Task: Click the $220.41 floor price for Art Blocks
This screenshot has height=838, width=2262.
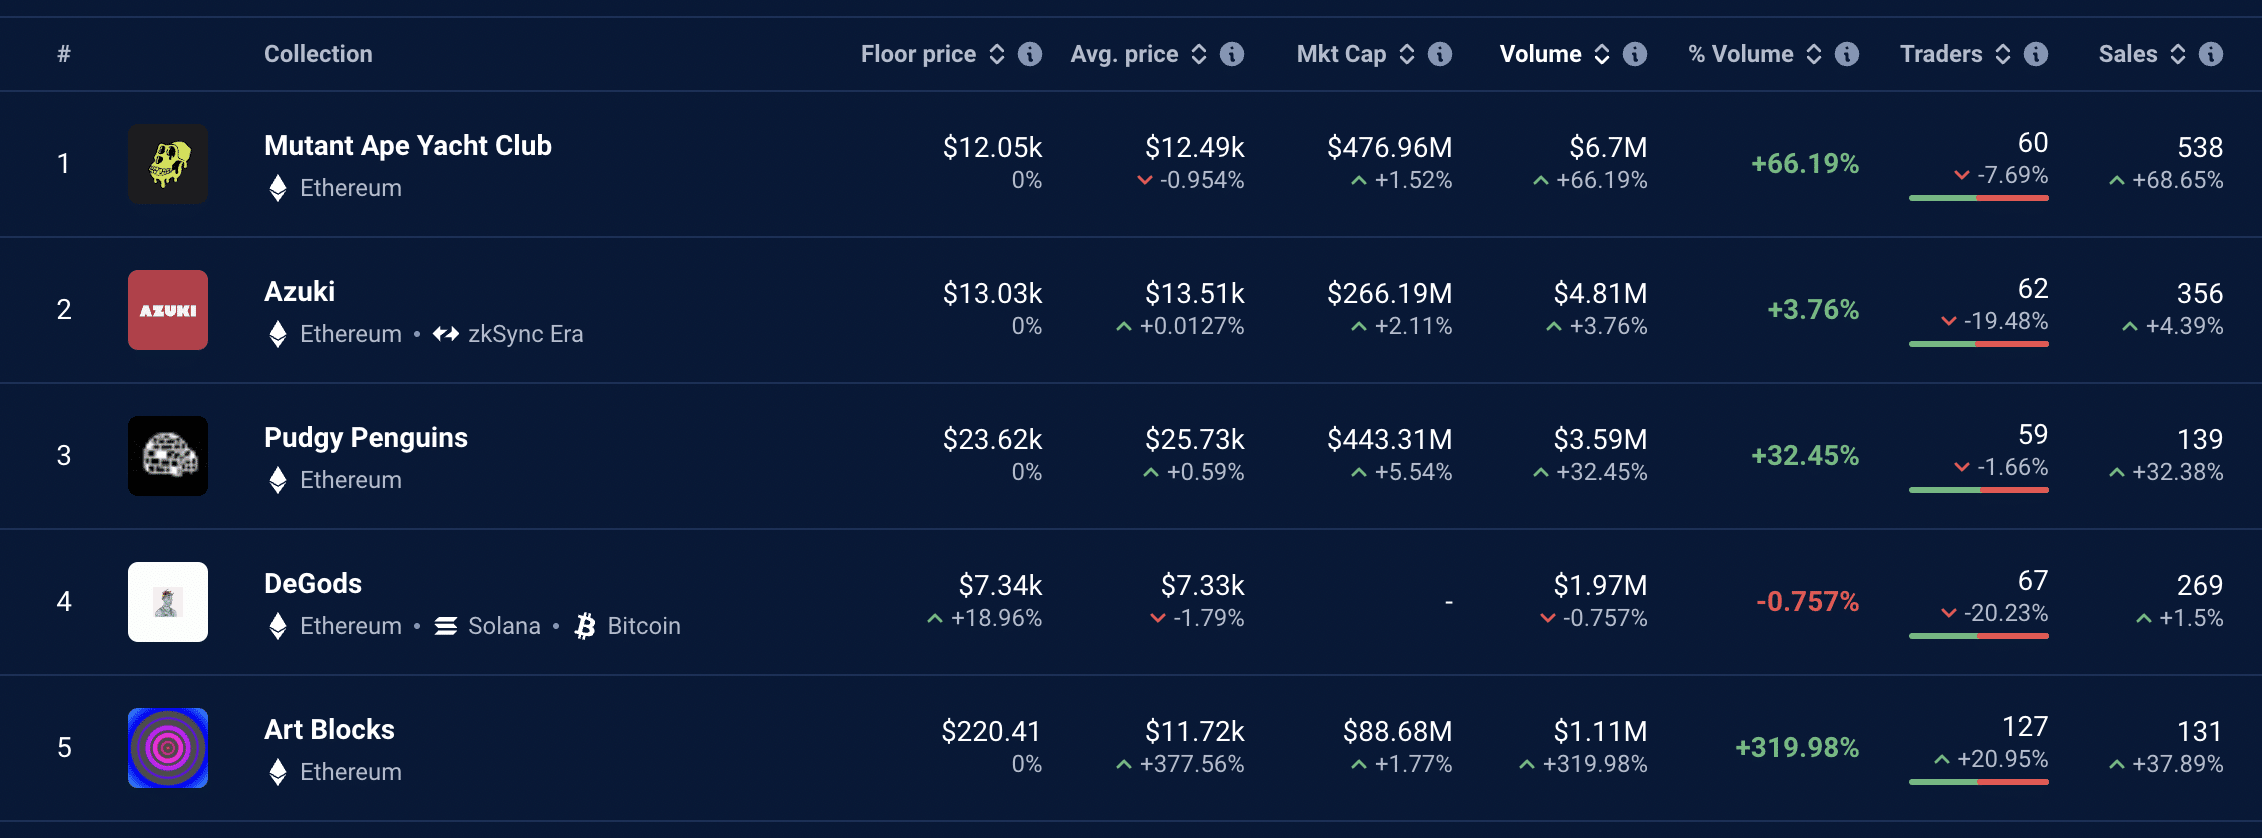Action: pos(991,732)
